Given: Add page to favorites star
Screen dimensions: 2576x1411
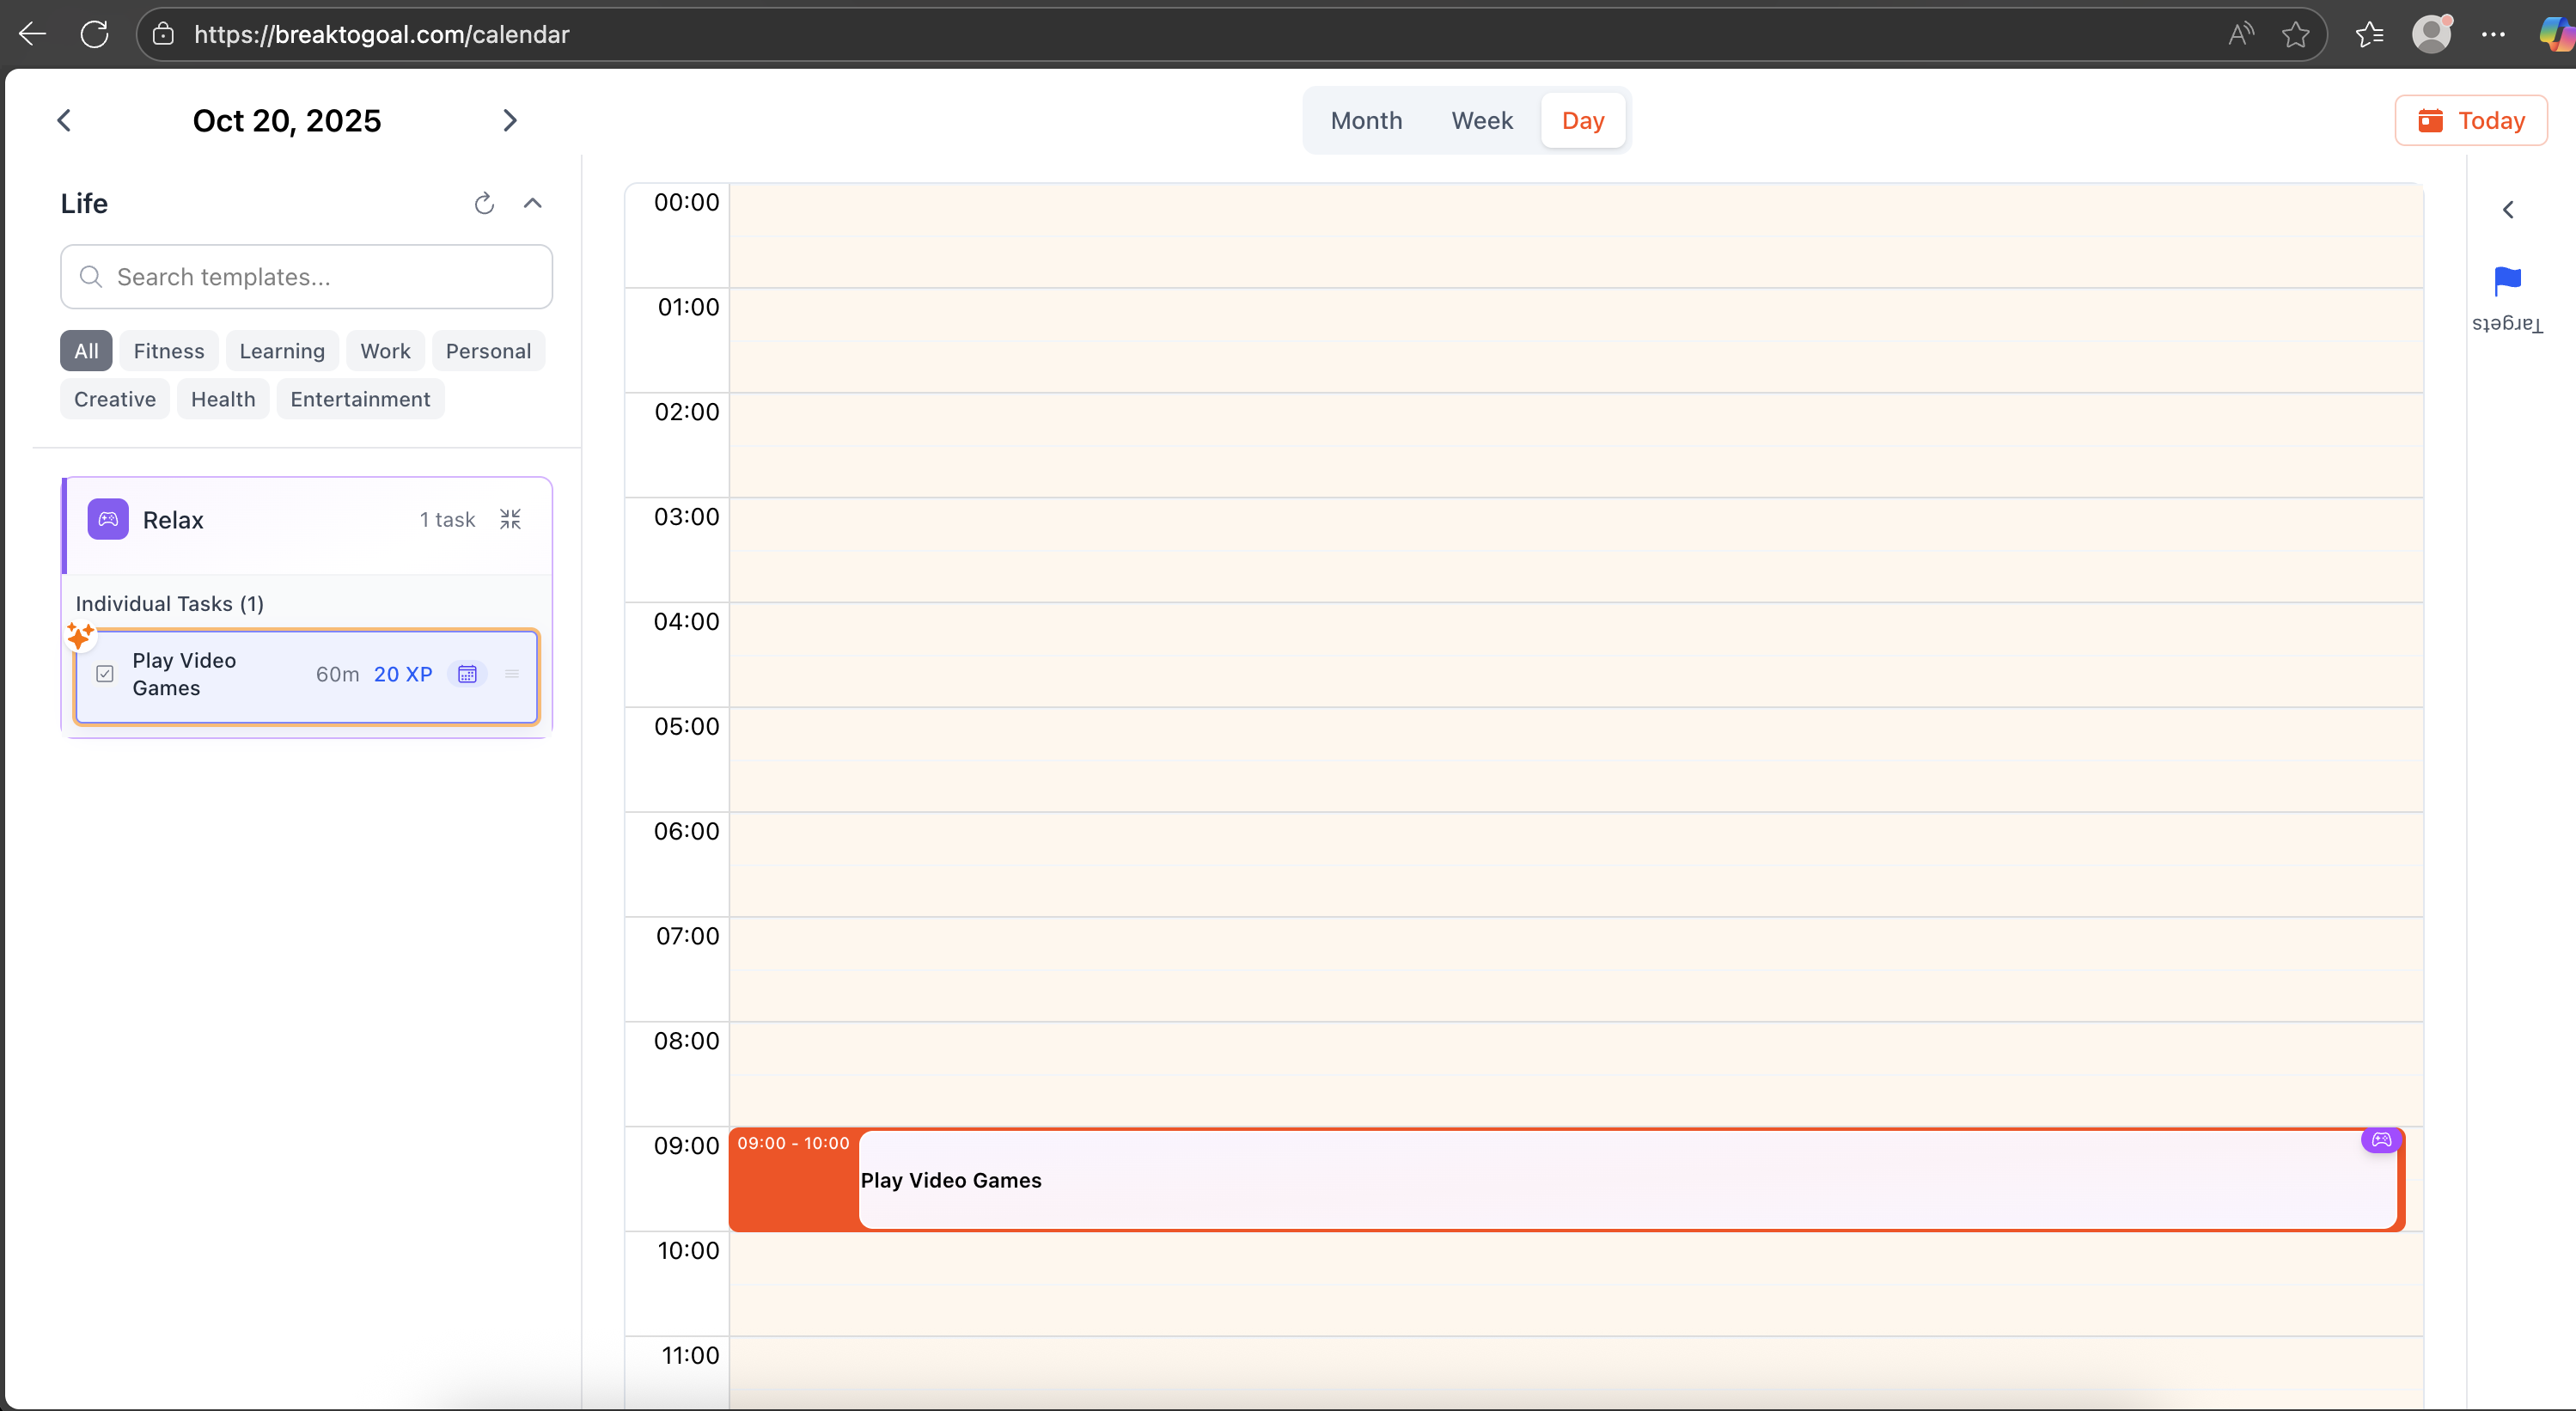Looking at the screenshot, I should pos(2296,34).
